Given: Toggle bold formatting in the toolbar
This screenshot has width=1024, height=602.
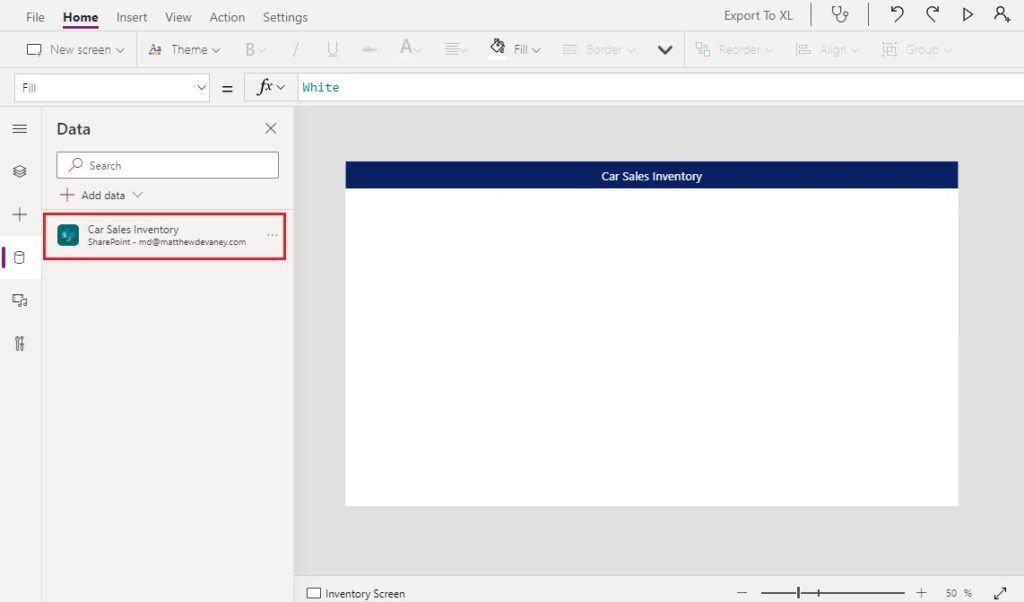Looking at the screenshot, I should pyautogui.click(x=253, y=48).
